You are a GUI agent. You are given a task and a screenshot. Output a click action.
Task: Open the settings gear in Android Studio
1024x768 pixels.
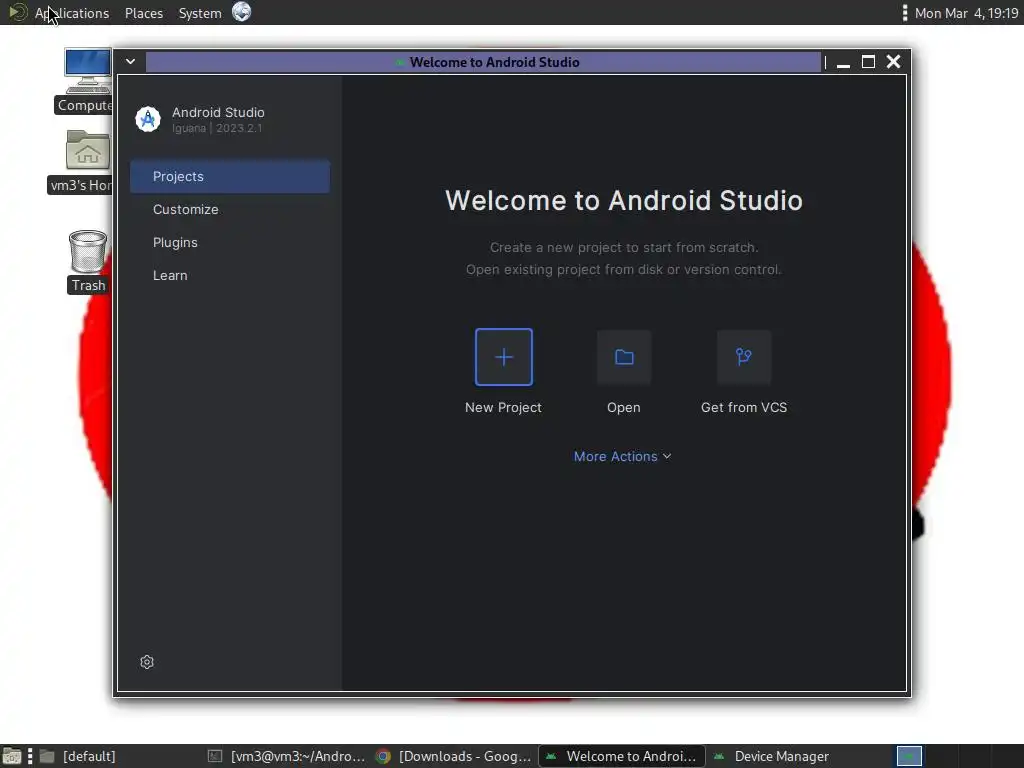coord(147,662)
